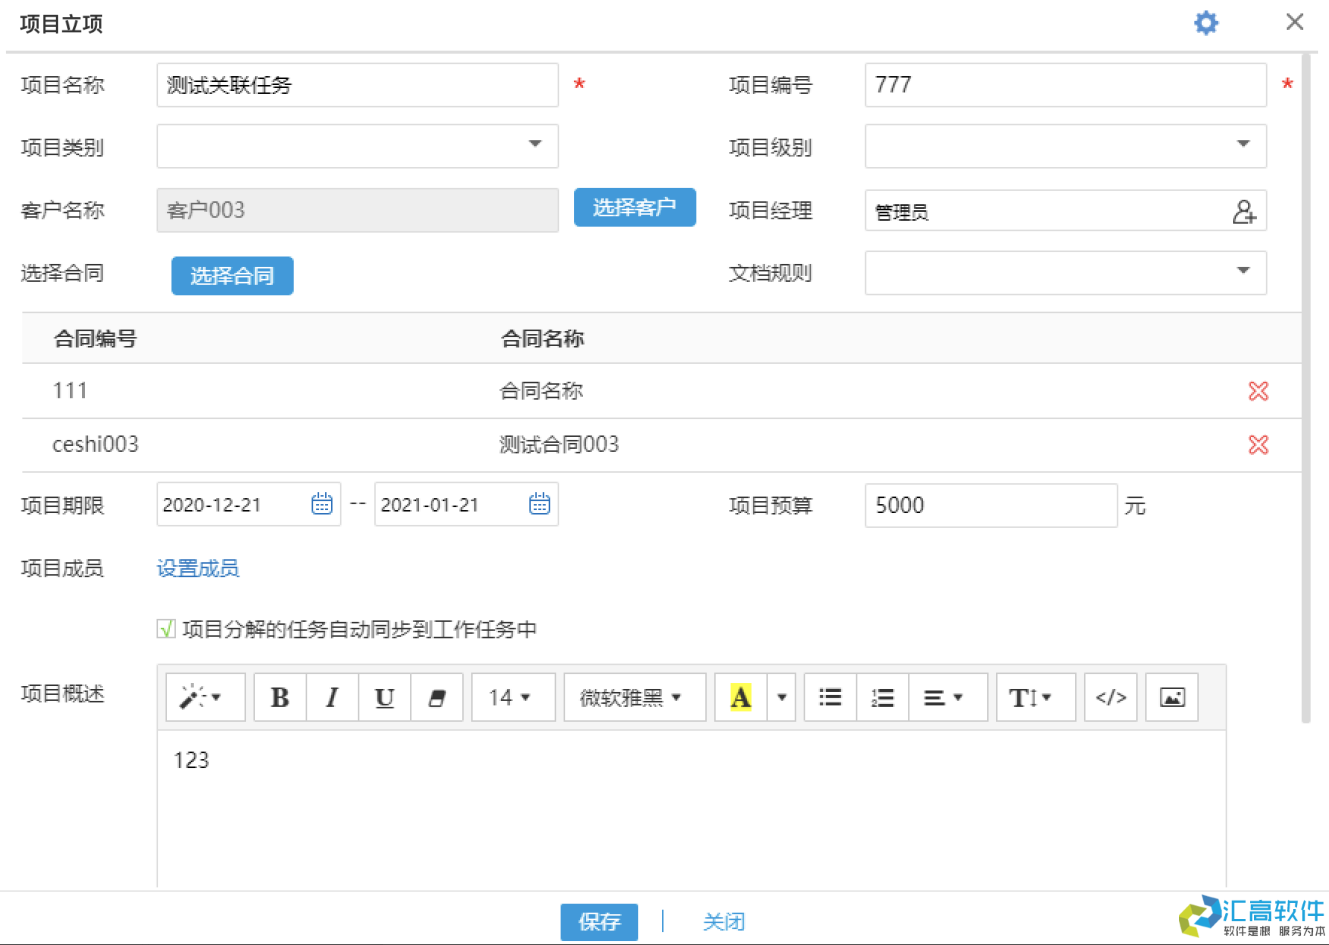
Task: Remove contract ceshi003 from the list
Action: pos(1258,445)
